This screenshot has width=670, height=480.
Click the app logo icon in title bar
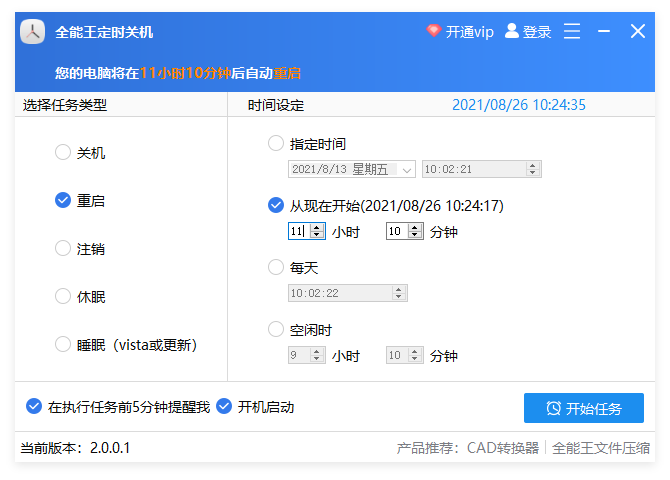(33, 32)
